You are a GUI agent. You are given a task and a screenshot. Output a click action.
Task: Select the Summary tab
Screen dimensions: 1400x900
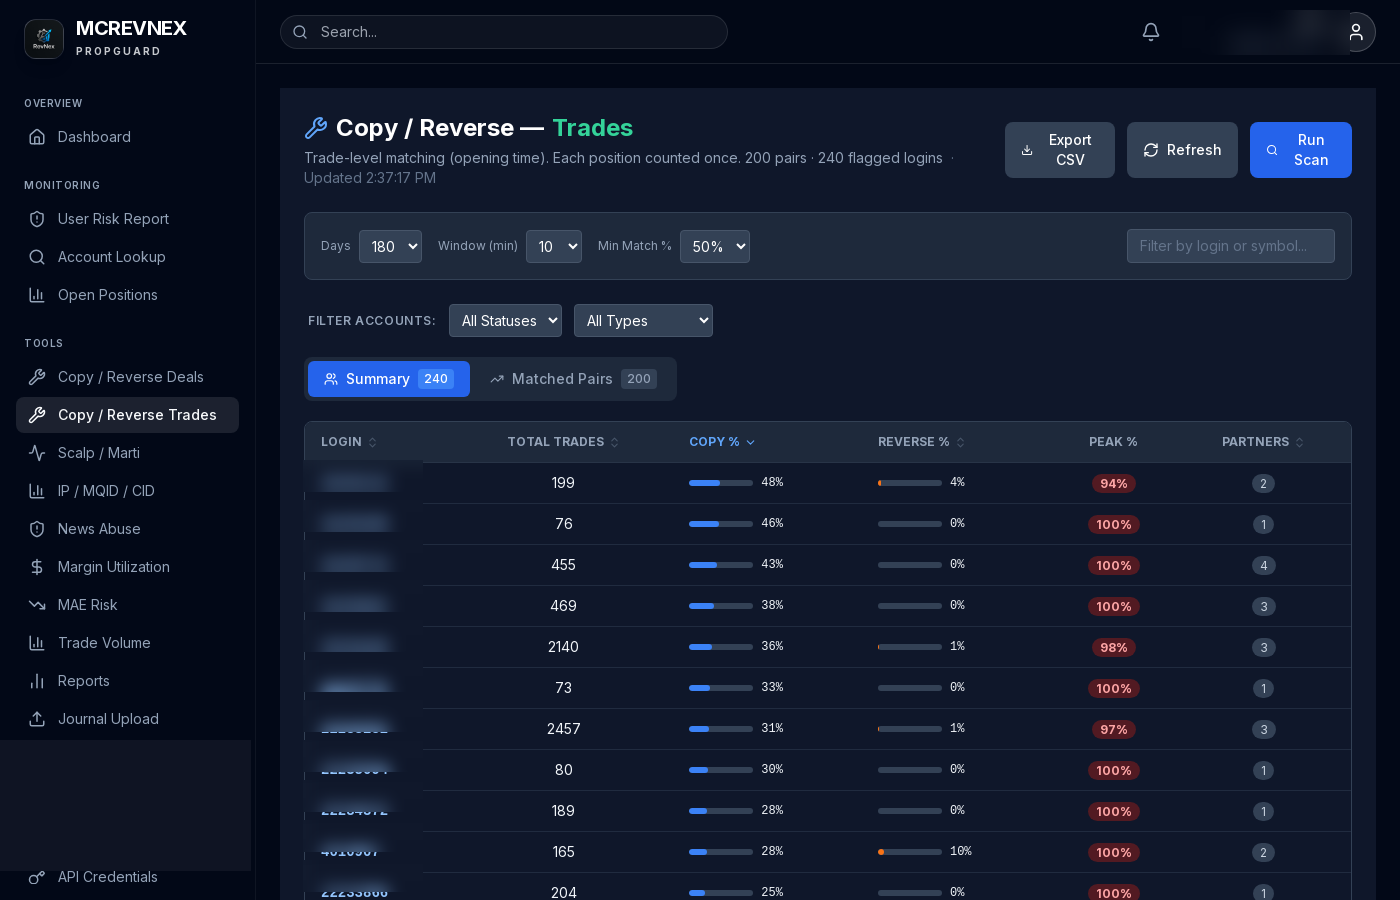coord(388,379)
